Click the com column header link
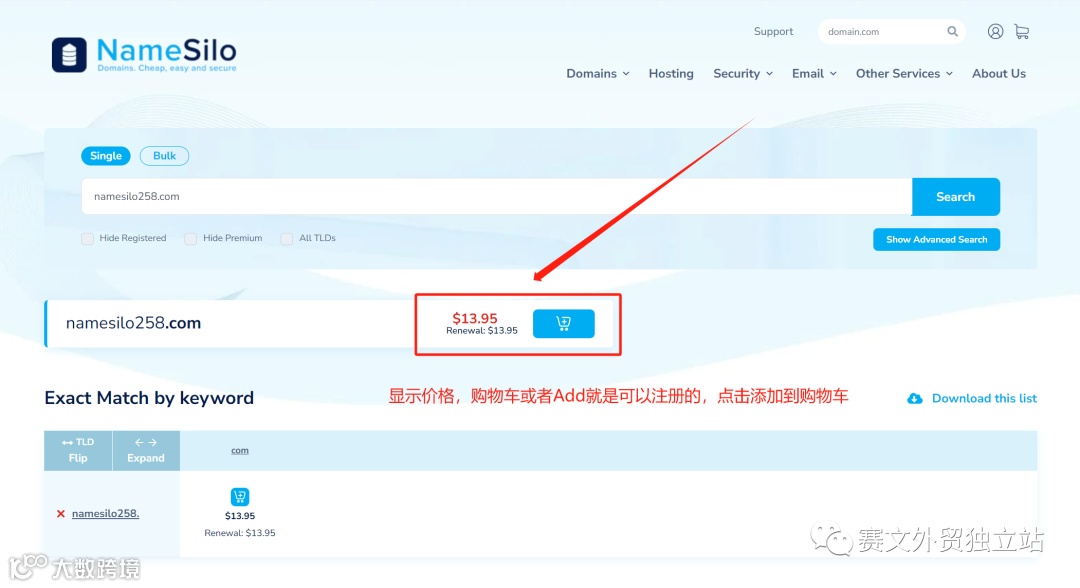 coord(240,450)
